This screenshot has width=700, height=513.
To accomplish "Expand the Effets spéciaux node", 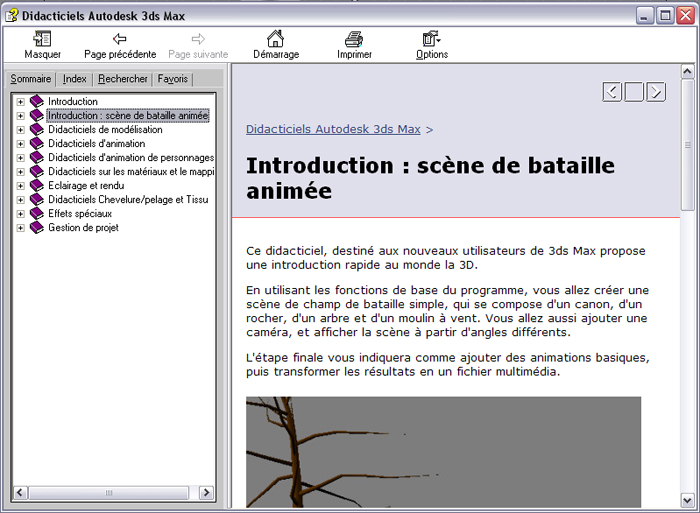I will (x=20, y=214).
